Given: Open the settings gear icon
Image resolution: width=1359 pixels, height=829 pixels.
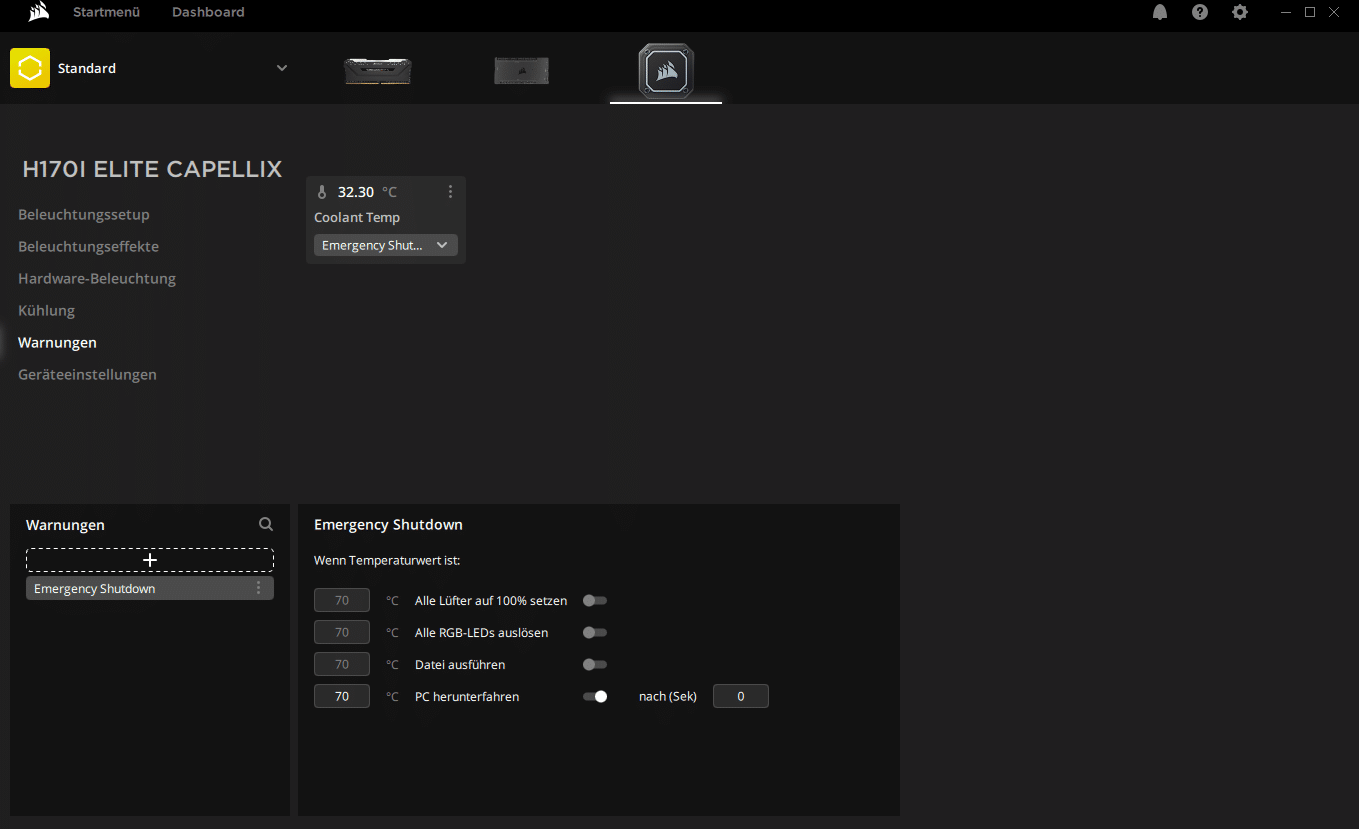Looking at the screenshot, I should 1240,12.
